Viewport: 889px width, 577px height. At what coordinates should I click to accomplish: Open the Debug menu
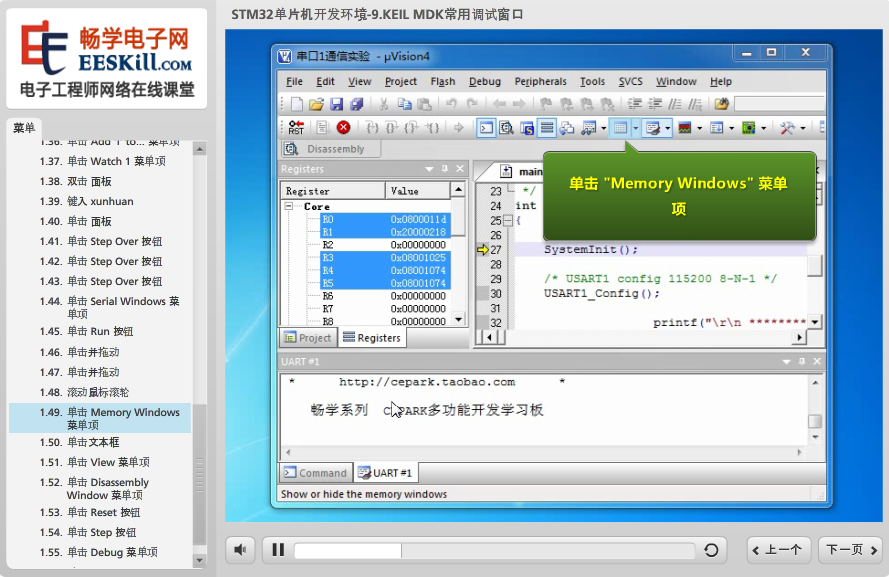(x=485, y=82)
